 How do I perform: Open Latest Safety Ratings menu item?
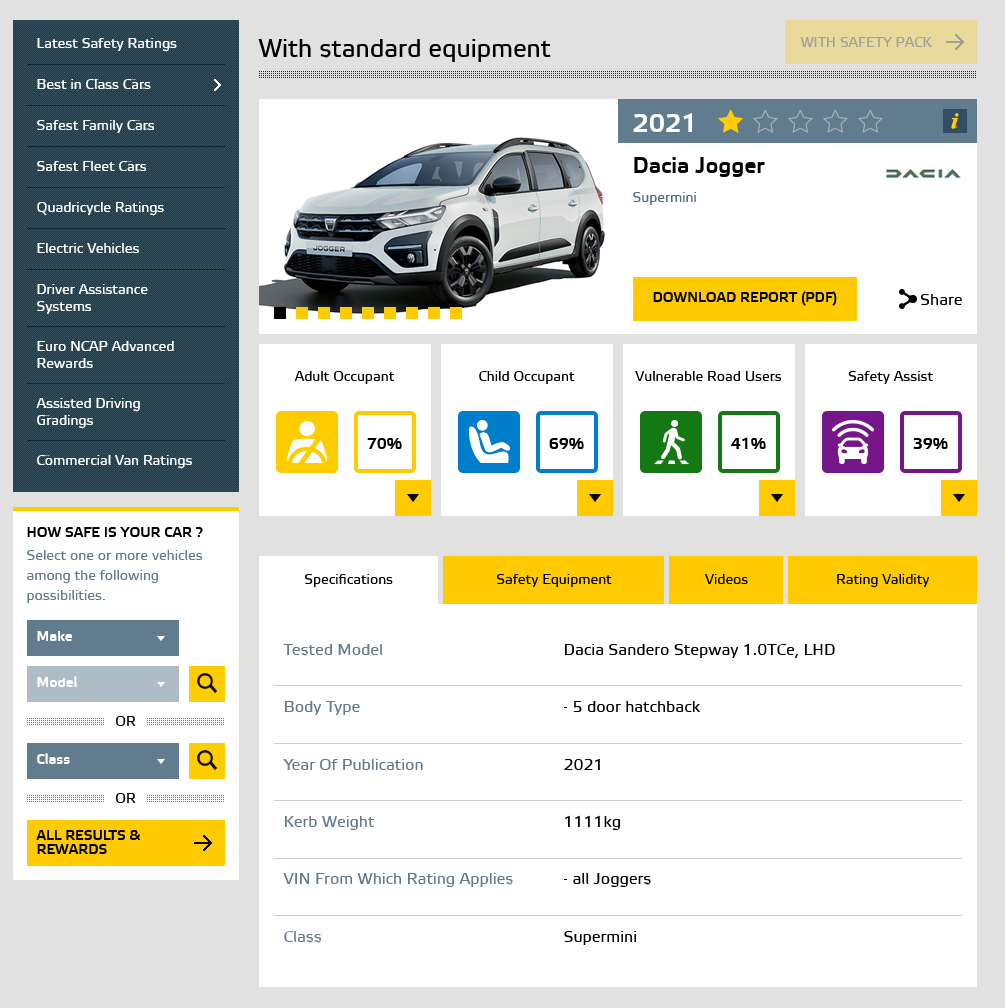pyautogui.click(x=126, y=43)
